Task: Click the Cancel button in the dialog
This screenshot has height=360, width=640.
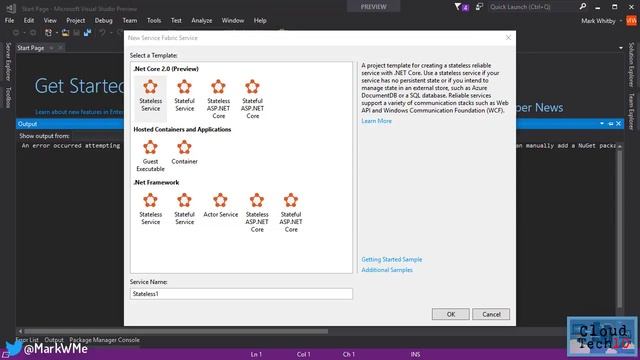Action: pos(491,314)
